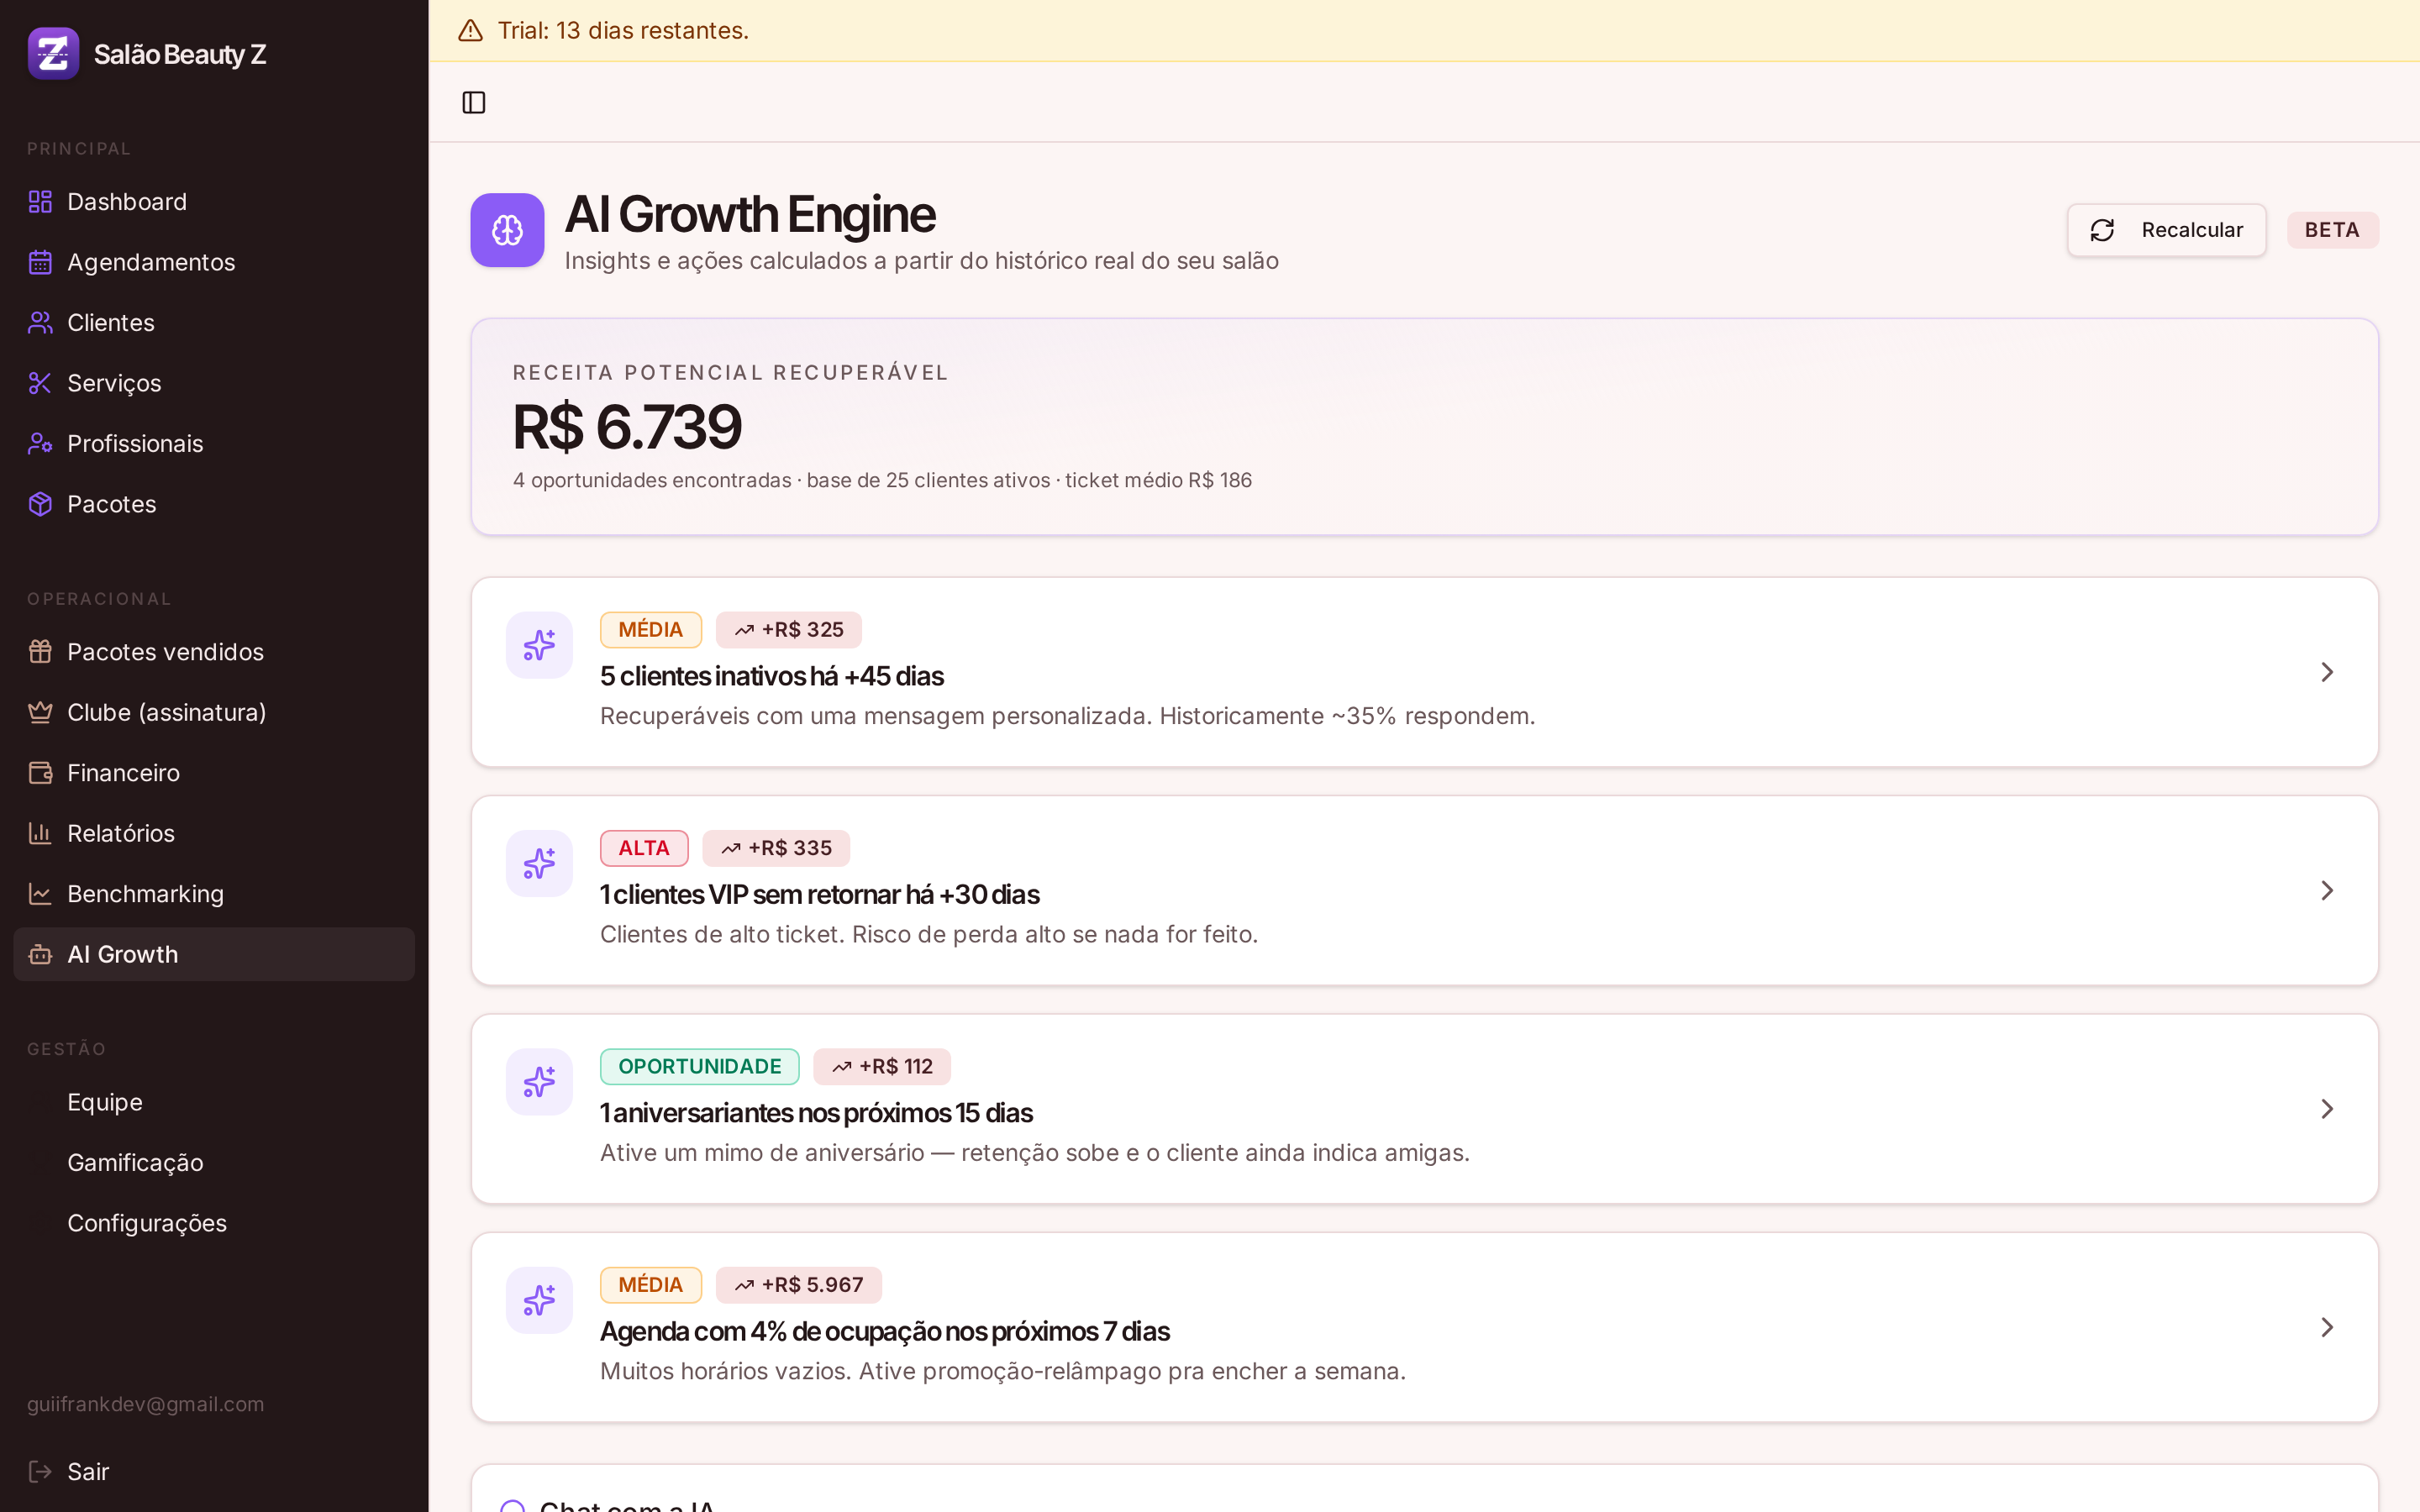Viewport: 2420px width, 1512px height.
Task: Click the Financeiro wallet icon
Action: coord(40,773)
